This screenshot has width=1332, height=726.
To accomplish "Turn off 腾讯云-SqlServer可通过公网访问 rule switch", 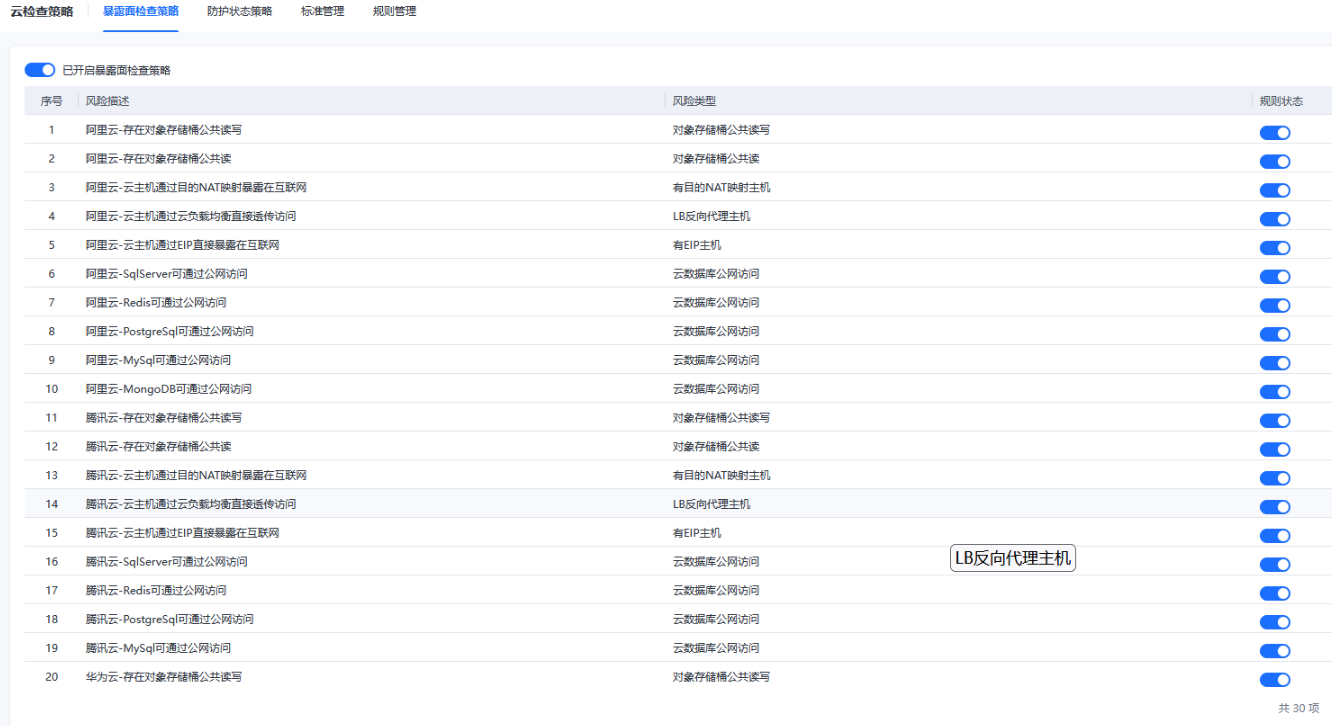I will pos(1275,564).
